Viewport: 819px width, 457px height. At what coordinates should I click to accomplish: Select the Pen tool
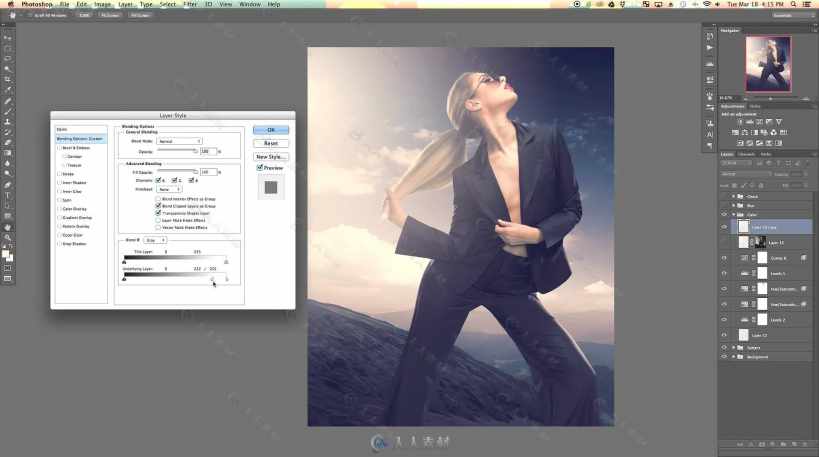tap(7, 185)
